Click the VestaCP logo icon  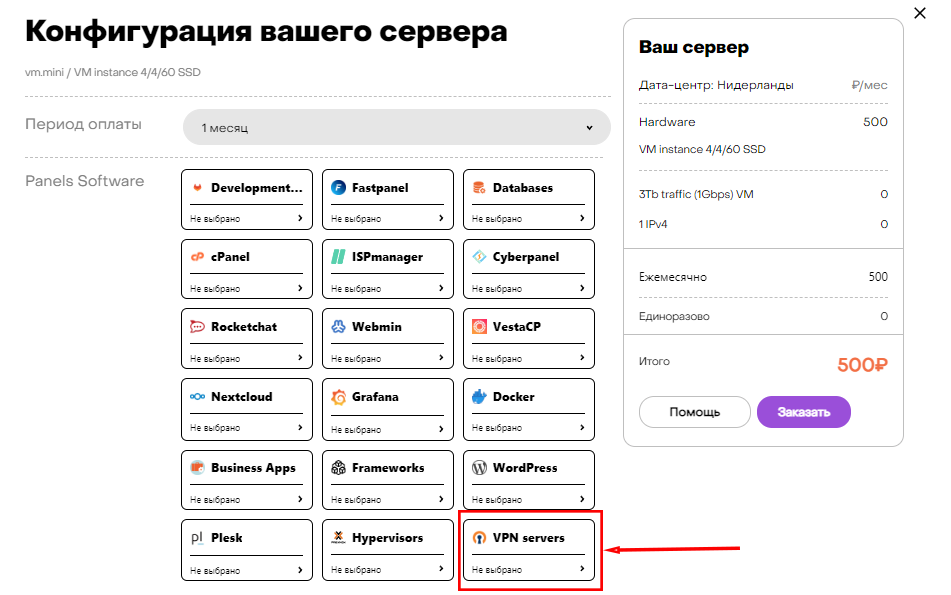click(x=479, y=326)
